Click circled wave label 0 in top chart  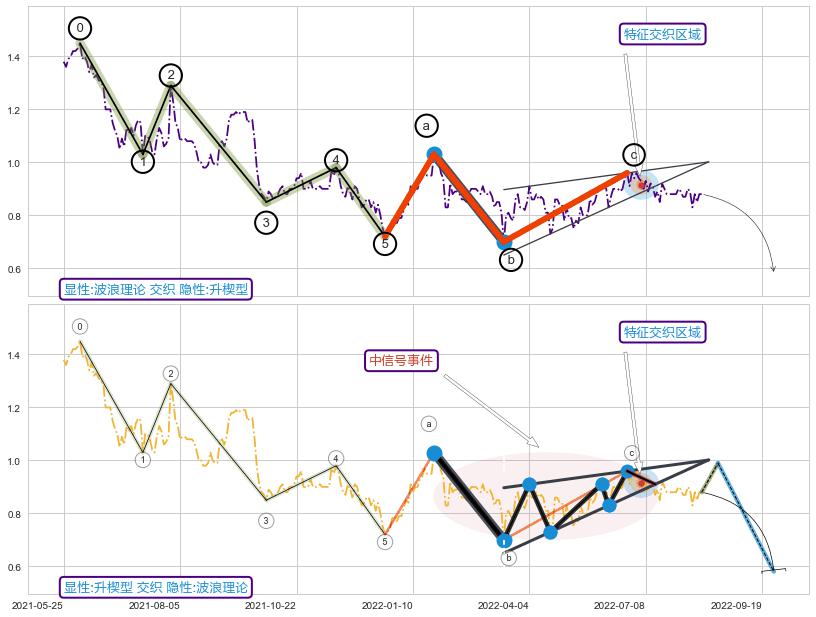point(80,28)
